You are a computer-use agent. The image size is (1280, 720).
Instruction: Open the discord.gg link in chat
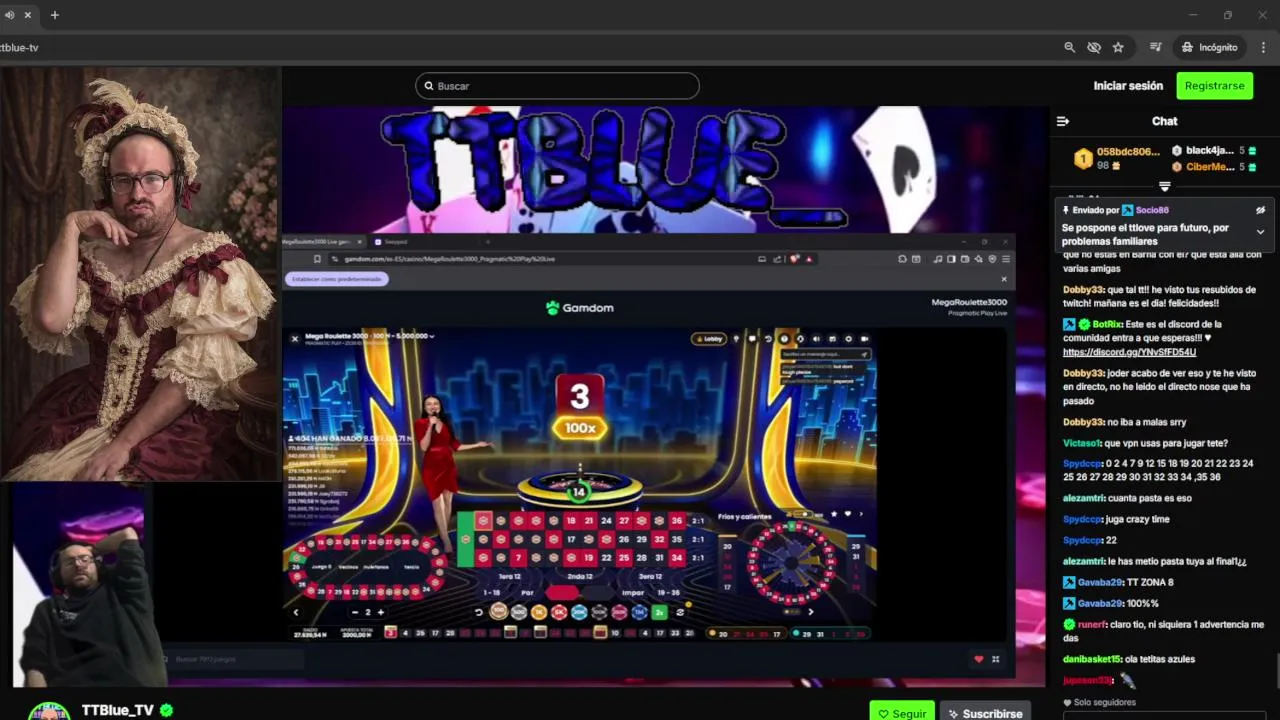pos(1129,352)
